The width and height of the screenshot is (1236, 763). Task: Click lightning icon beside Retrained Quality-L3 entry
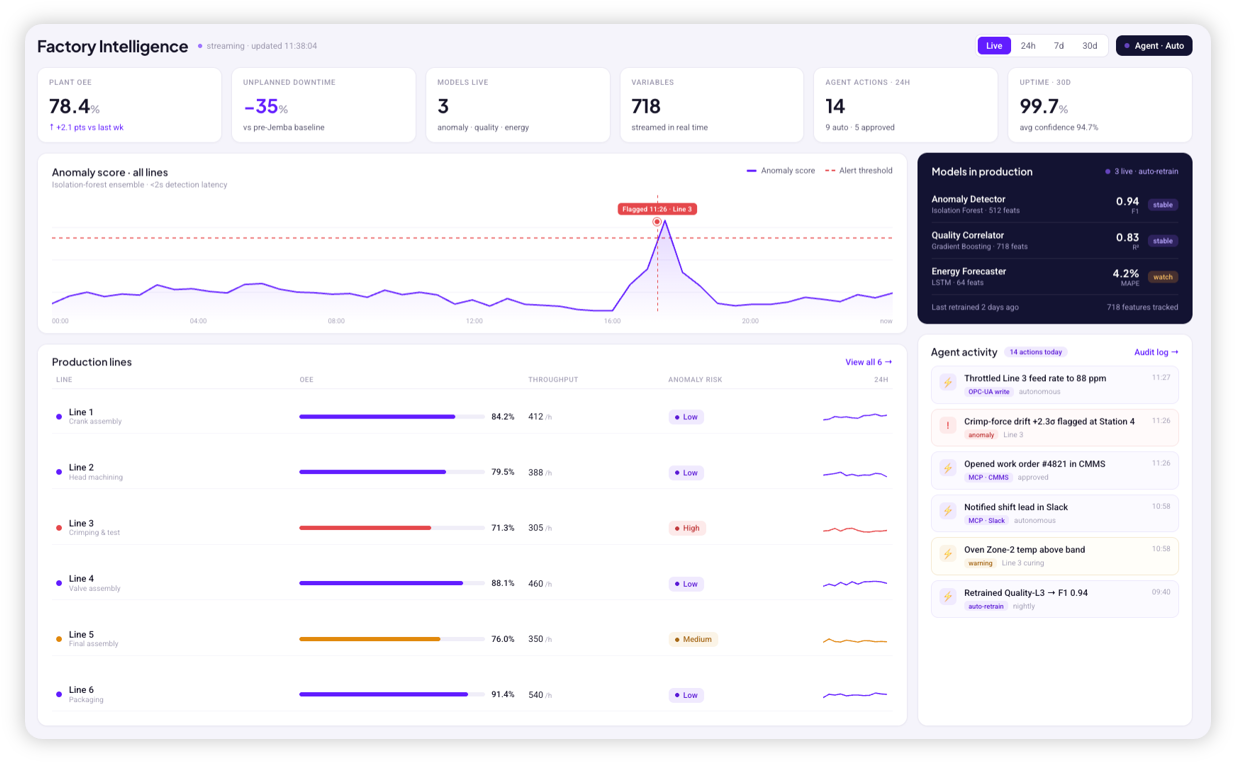[x=947, y=597]
